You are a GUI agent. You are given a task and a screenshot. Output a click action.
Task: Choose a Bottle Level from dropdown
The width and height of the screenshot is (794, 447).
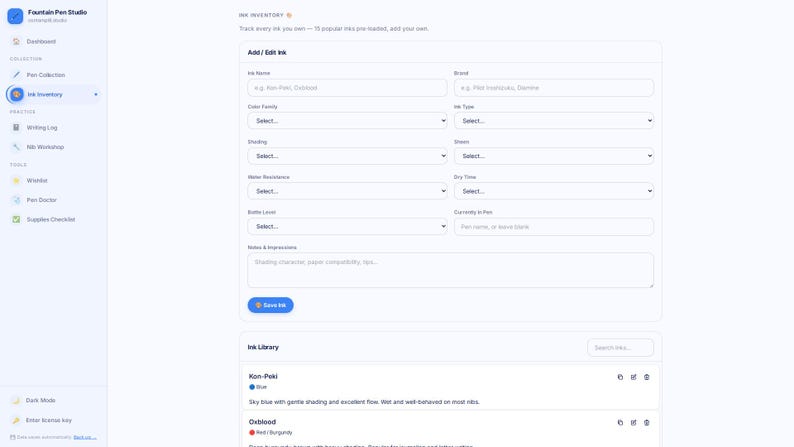[347, 226]
